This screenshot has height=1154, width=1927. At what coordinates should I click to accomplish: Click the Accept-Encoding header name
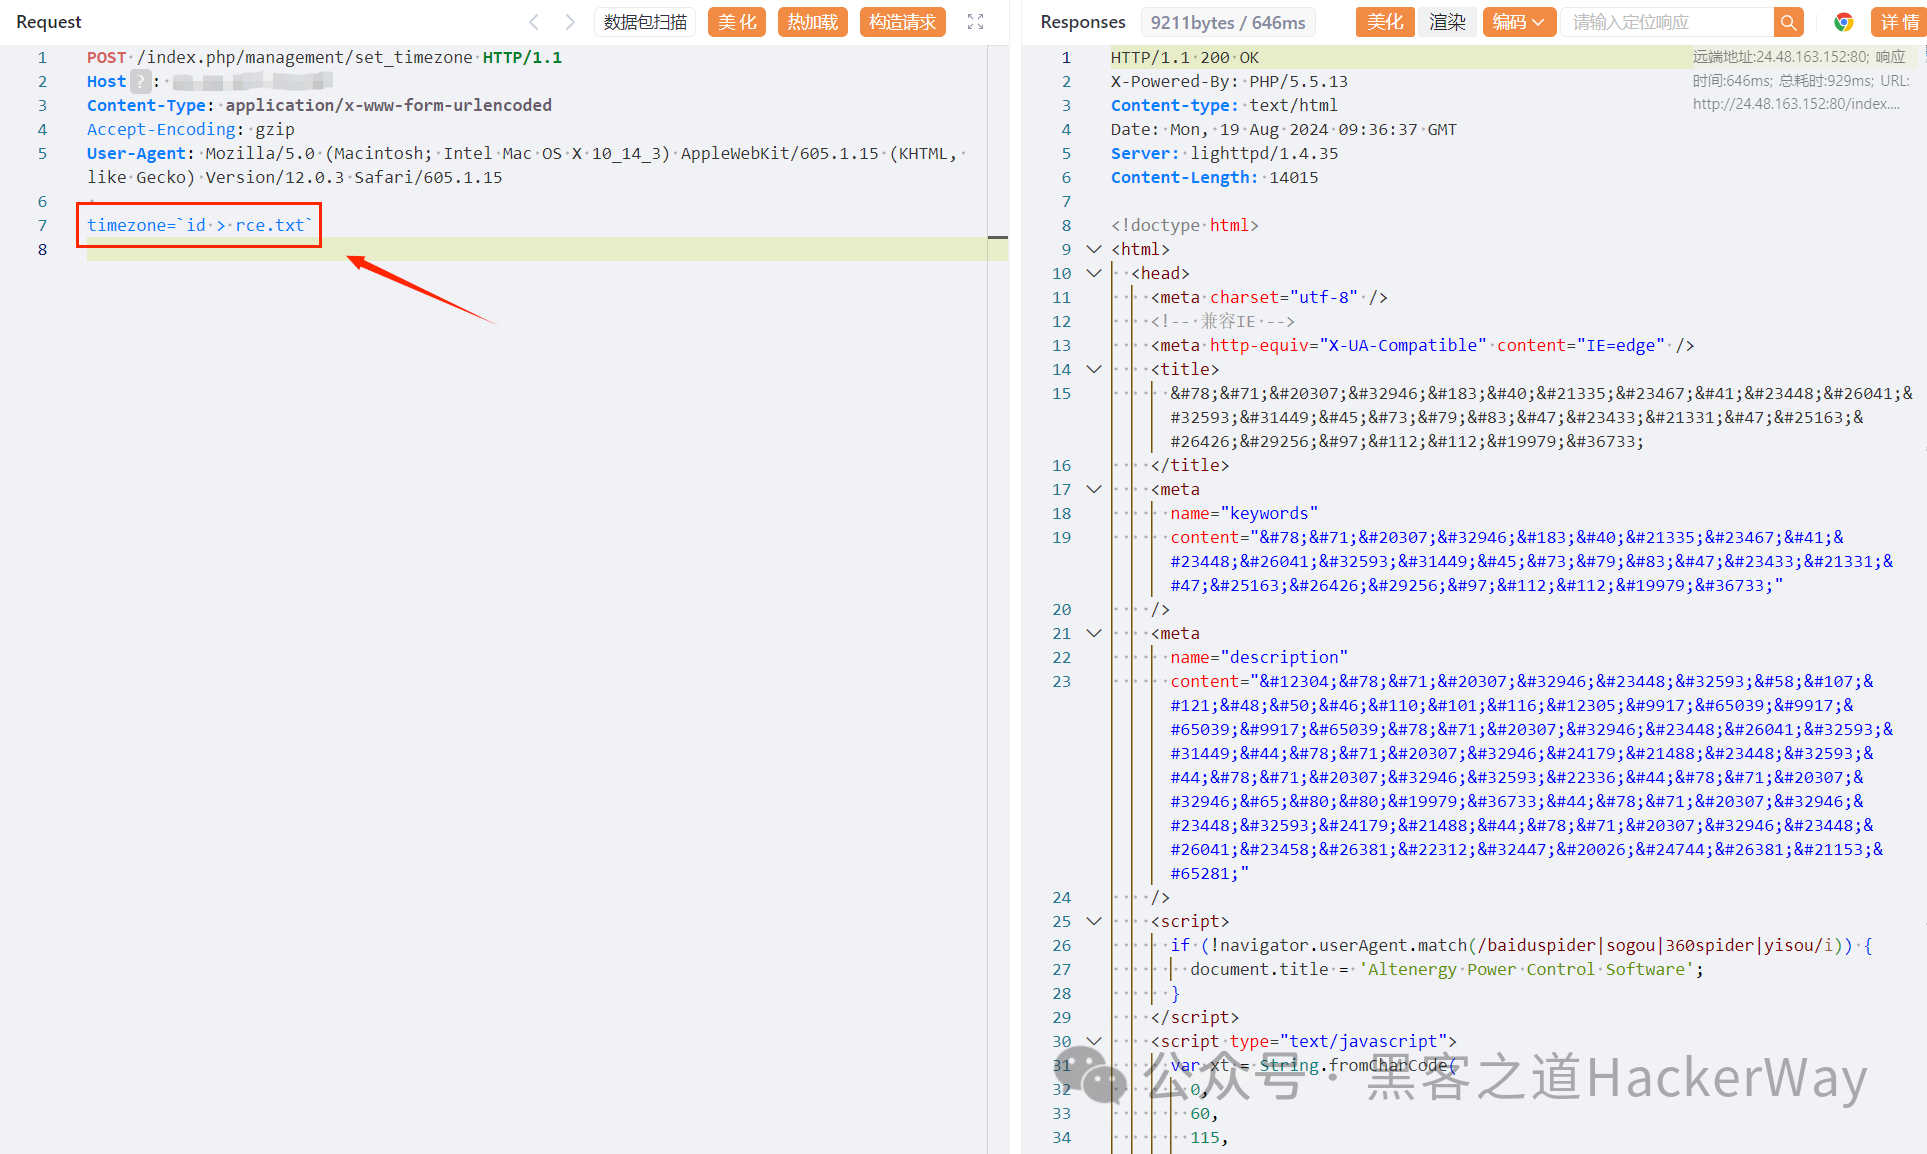pos(161,129)
